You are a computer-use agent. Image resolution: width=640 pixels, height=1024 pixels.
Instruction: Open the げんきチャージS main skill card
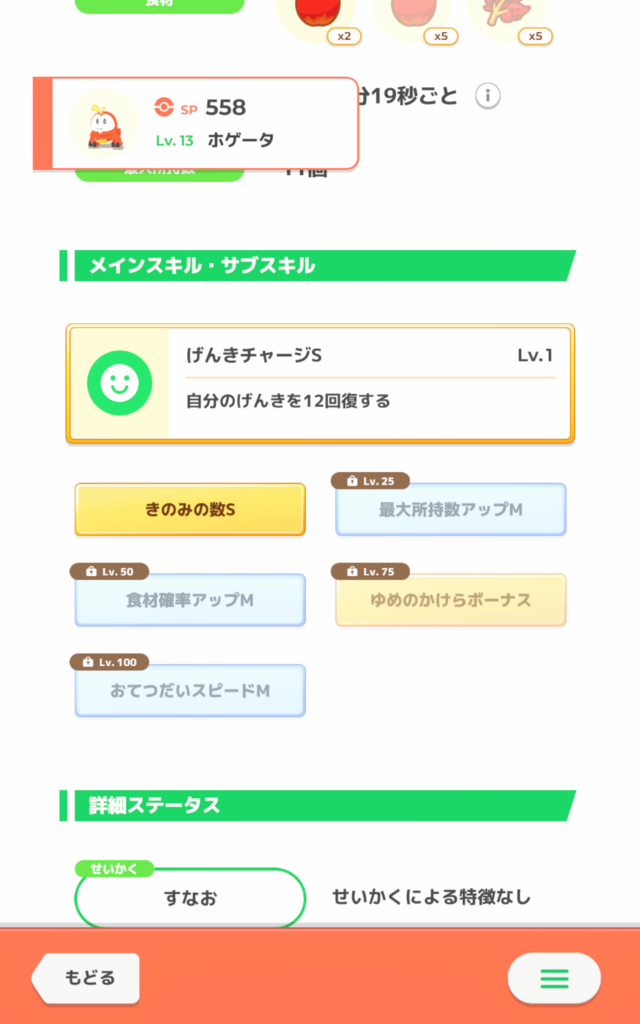(369, 382)
